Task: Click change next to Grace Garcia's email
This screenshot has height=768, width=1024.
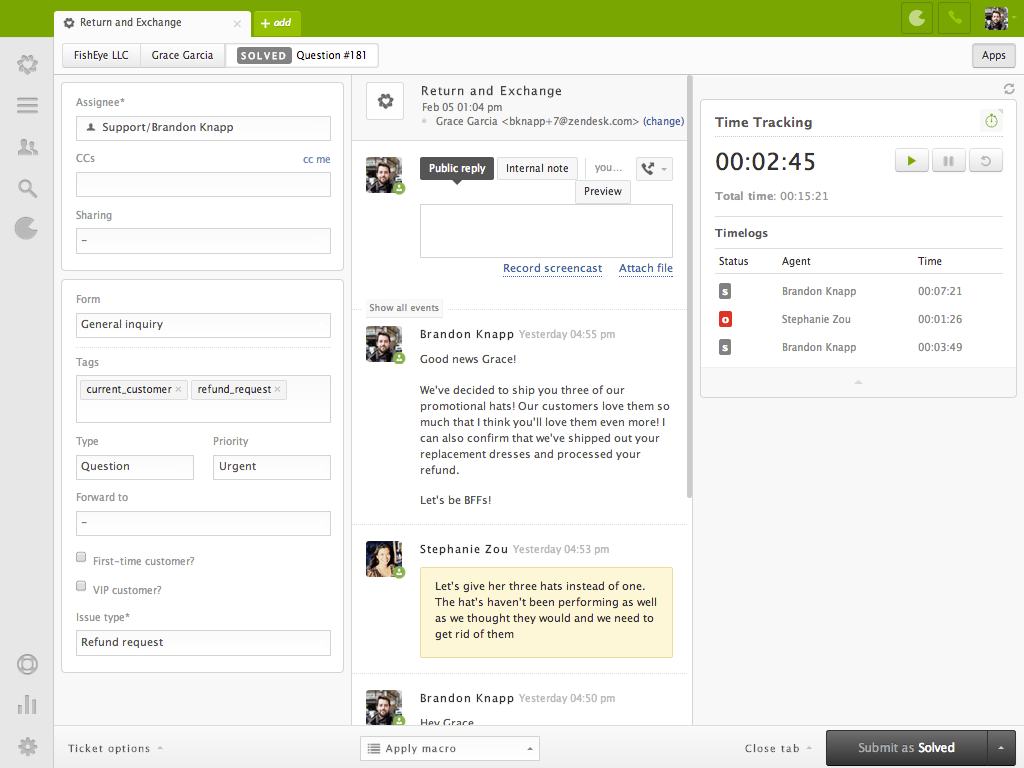Action: click(663, 121)
